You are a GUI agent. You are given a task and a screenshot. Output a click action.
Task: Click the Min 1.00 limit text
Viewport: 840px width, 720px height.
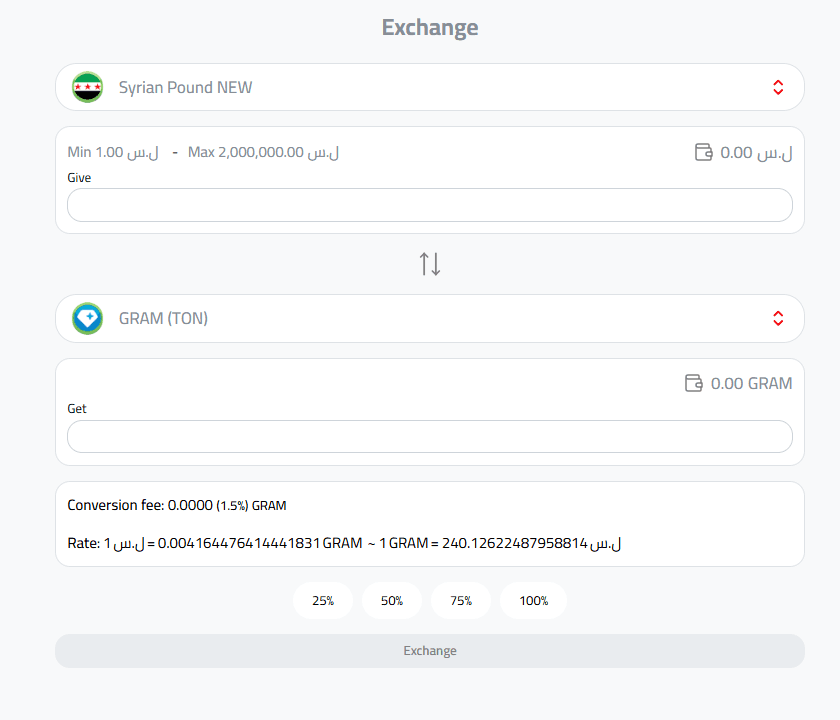point(113,153)
